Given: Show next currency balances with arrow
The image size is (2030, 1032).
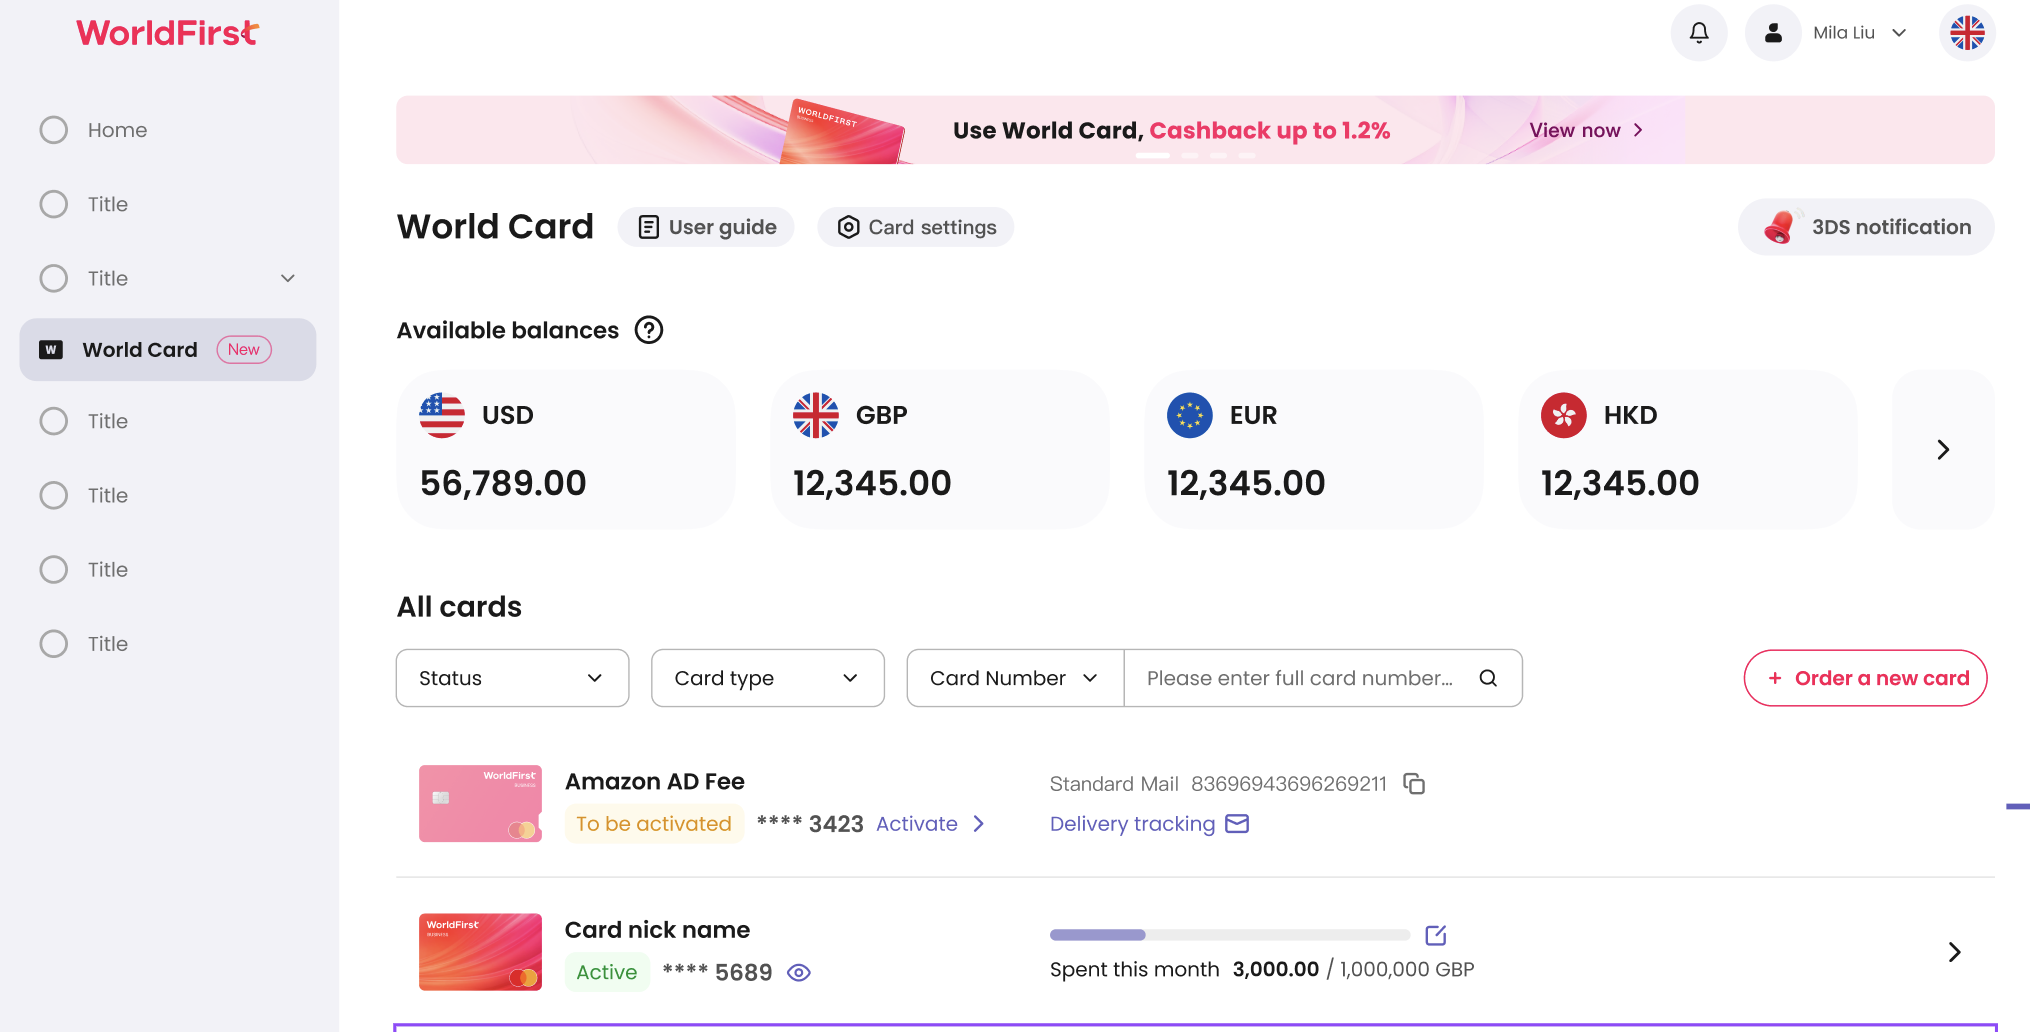Looking at the screenshot, I should pos(1942,450).
